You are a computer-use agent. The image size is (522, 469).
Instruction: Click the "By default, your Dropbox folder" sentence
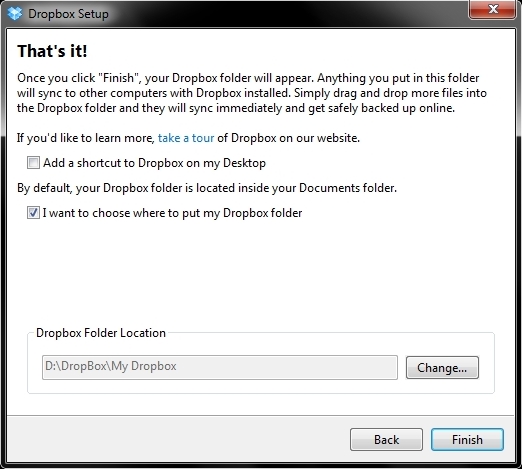207,188
